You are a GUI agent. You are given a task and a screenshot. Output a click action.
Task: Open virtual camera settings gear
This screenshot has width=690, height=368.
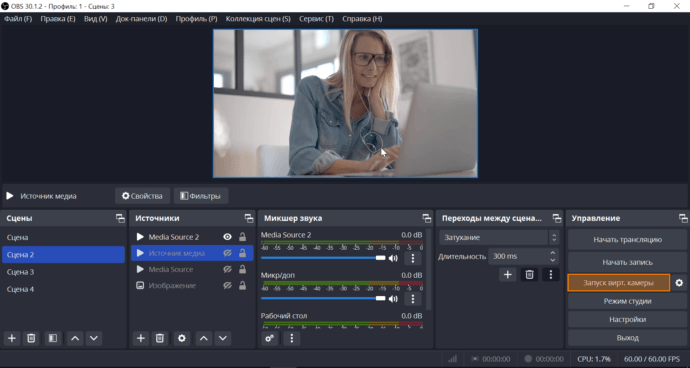[679, 283]
